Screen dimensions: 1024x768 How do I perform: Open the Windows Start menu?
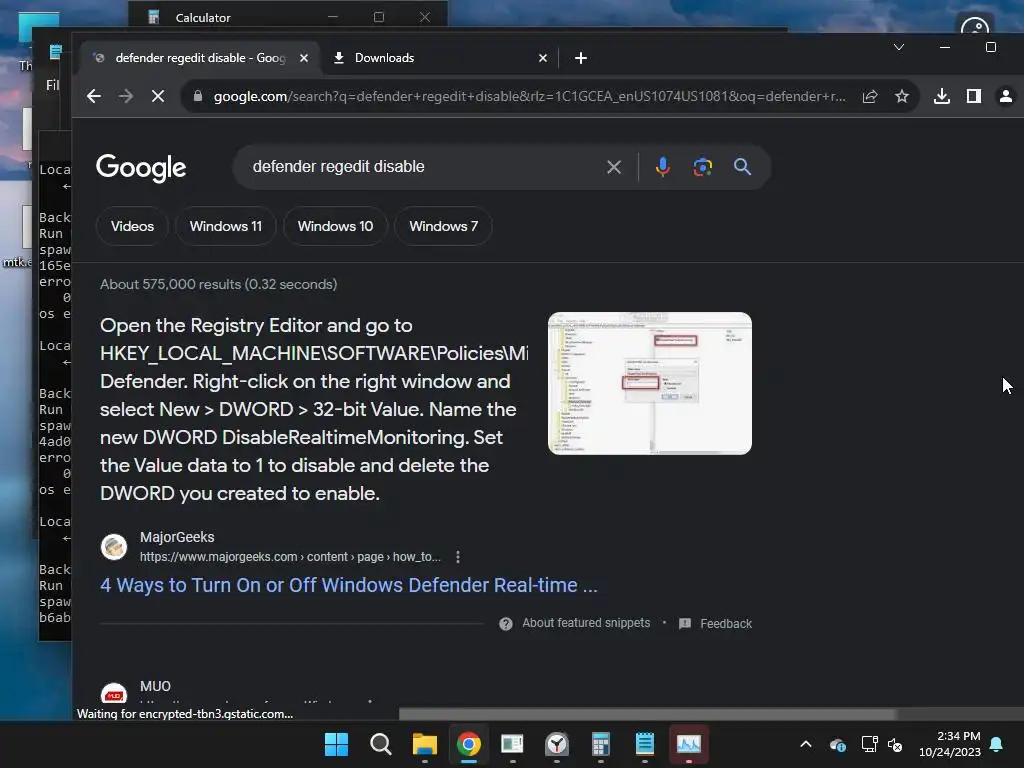[336, 744]
